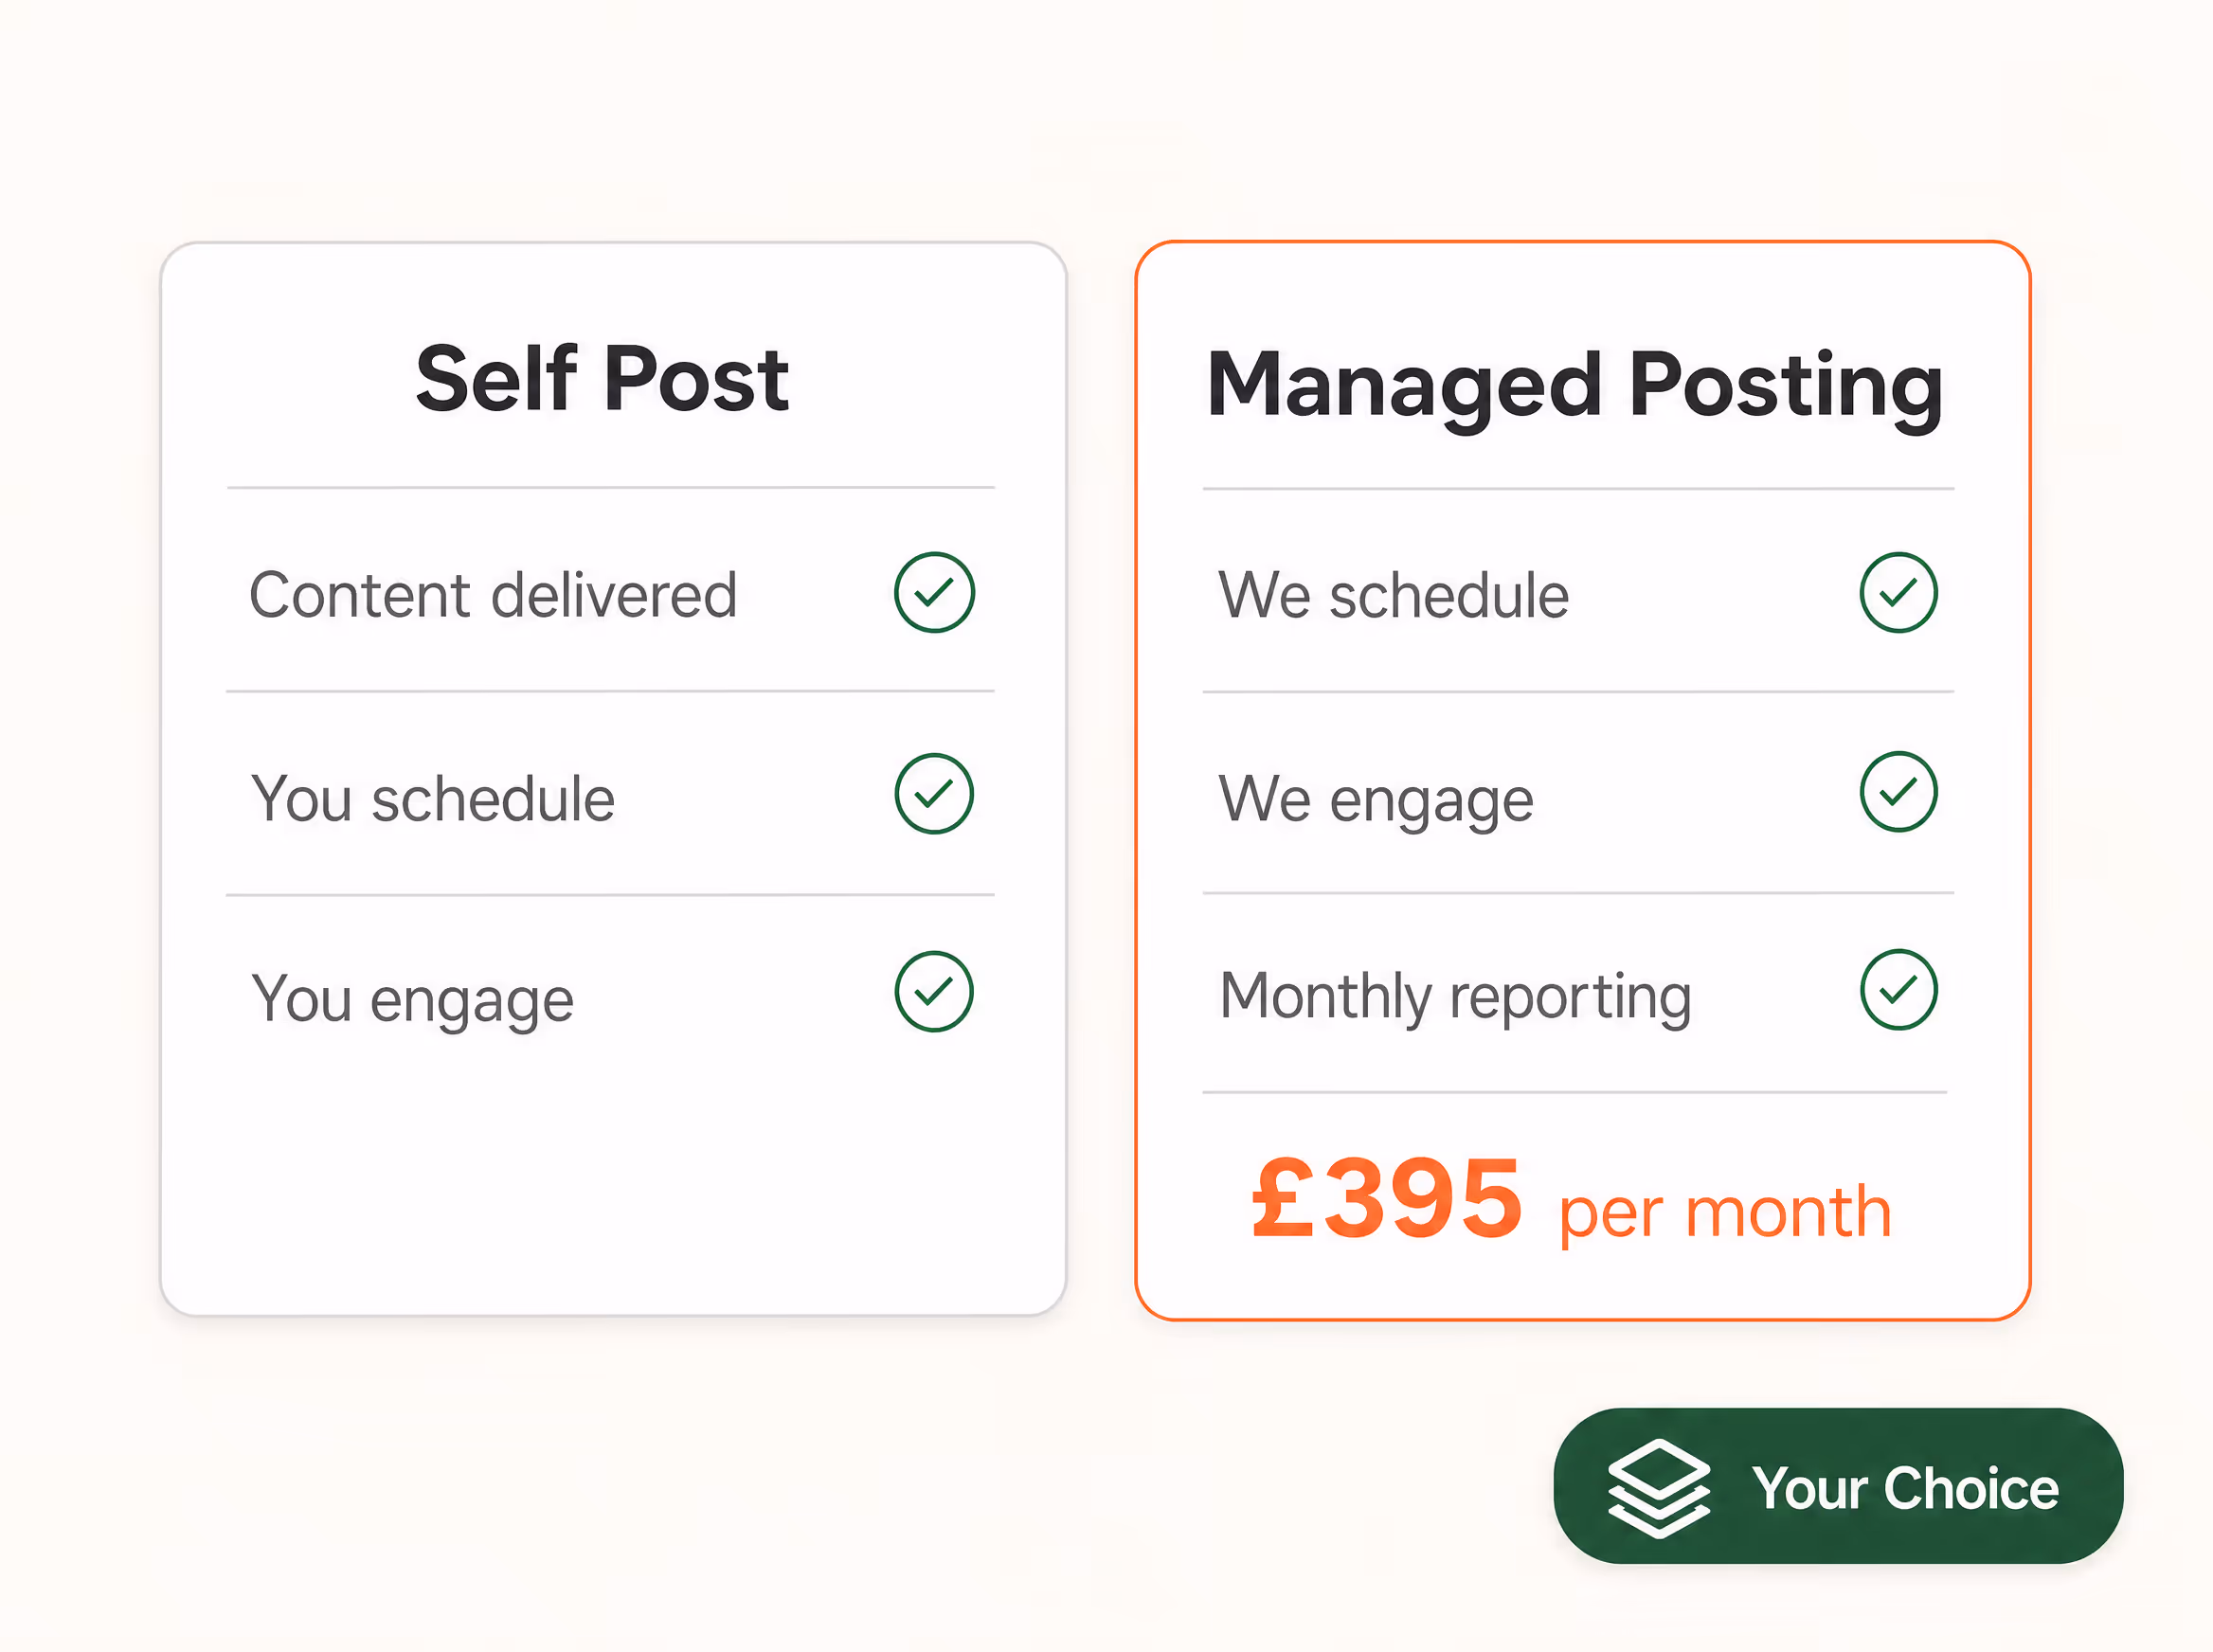
Task: Select the Self Post heading
Action: (x=602, y=378)
